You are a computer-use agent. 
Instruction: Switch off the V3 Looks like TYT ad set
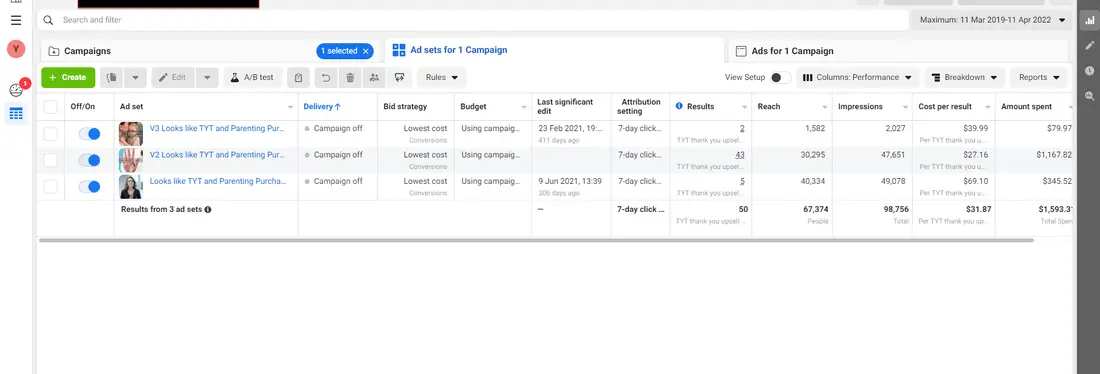89,133
